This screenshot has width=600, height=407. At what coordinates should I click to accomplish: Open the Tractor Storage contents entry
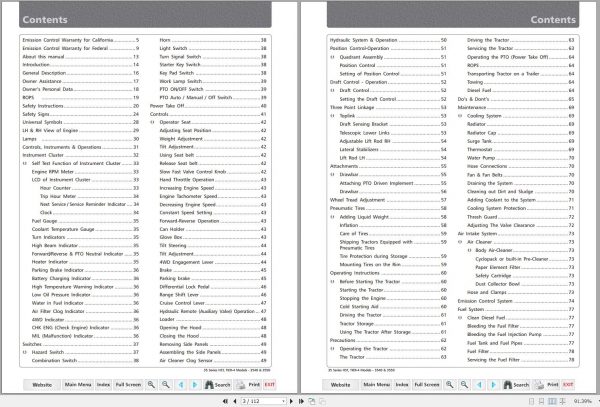tap(393, 324)
